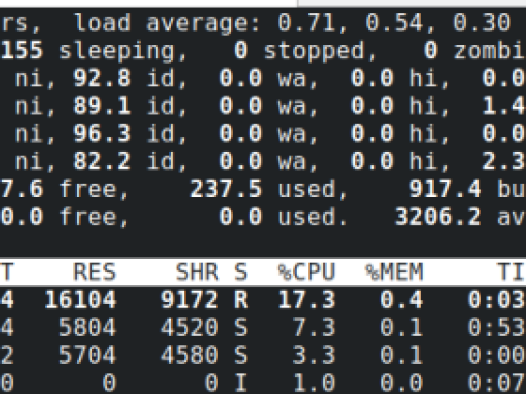Click the 917.4 buffer memory value
Screen dimensions: 526x394
(445, 189)
